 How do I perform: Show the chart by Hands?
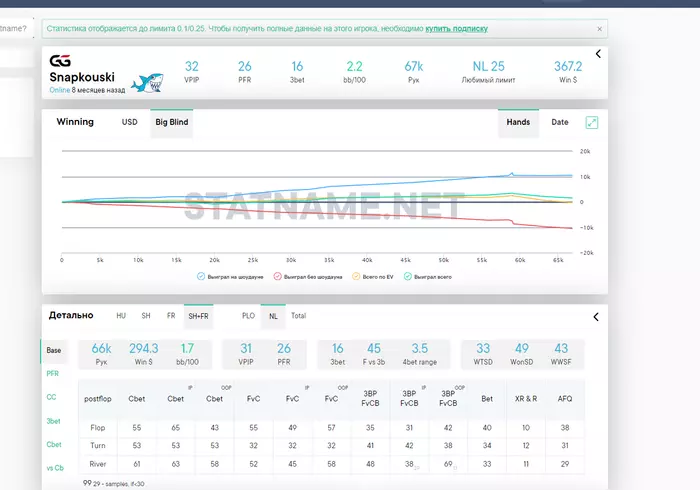[x=518, y=122]
